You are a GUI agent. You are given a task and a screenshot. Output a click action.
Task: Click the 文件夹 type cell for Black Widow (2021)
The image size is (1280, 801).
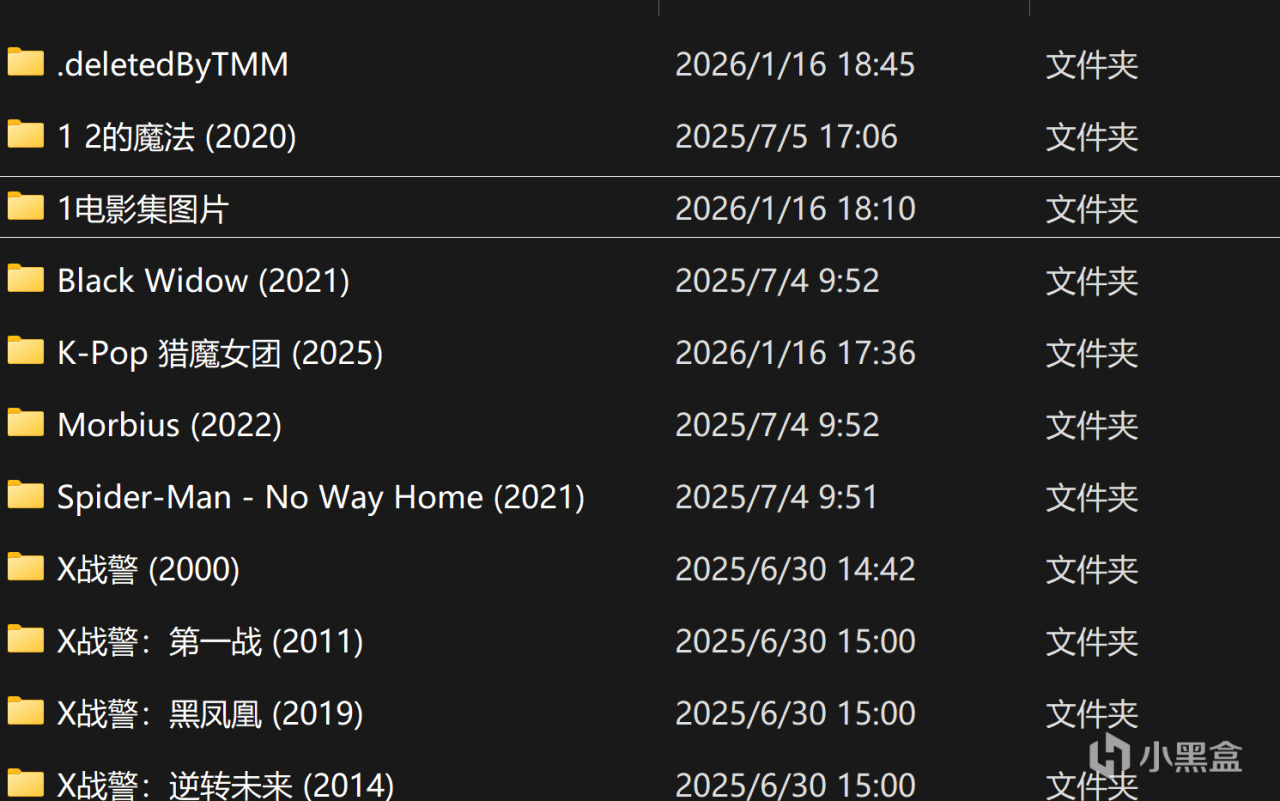1091,281
